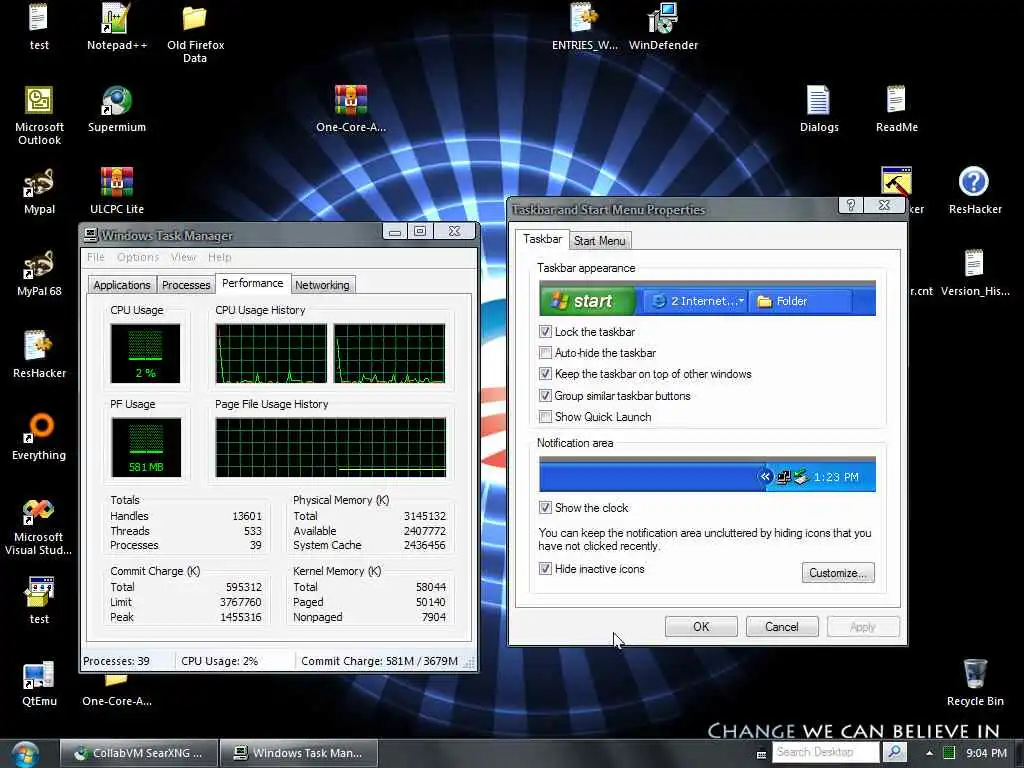The width and height of the screenshot is (1024, 768).
Task: Click the Windows Start orb
Action: tap(25, 754)
